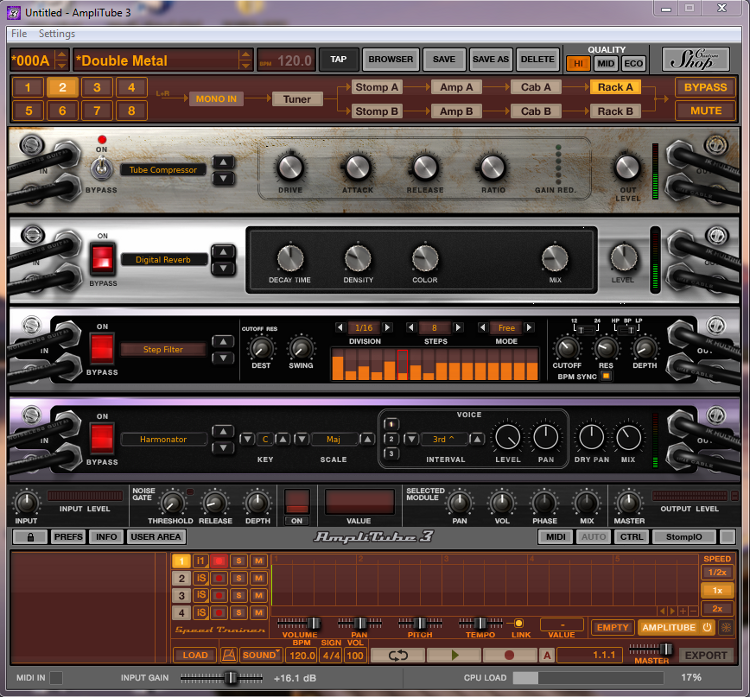Click the snowflake icon next to AMPLITUBE
This screenshot has height=697, width=750.
726,627
